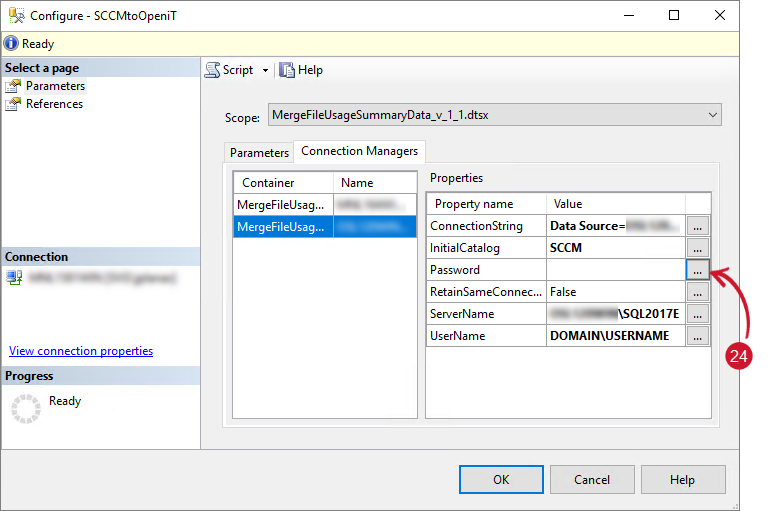Image resolution: width=778 pixels, height=511 pixels.
Task: Click the \SQL2017E server value
Action: pos(616,314)
